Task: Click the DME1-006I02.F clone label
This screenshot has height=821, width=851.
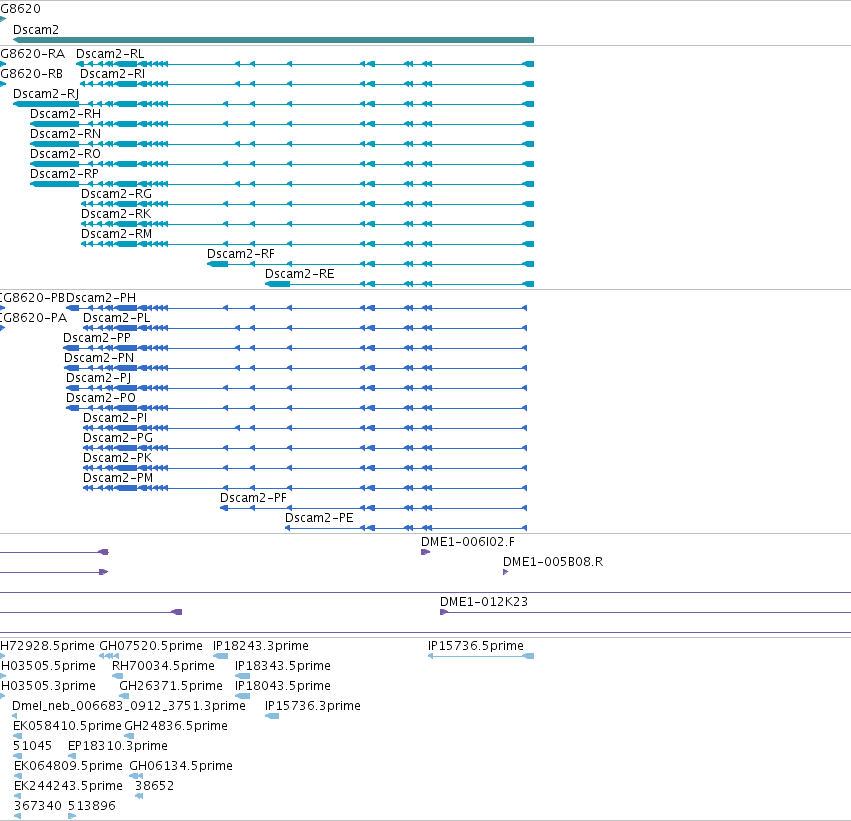Action: pos(467,543)
